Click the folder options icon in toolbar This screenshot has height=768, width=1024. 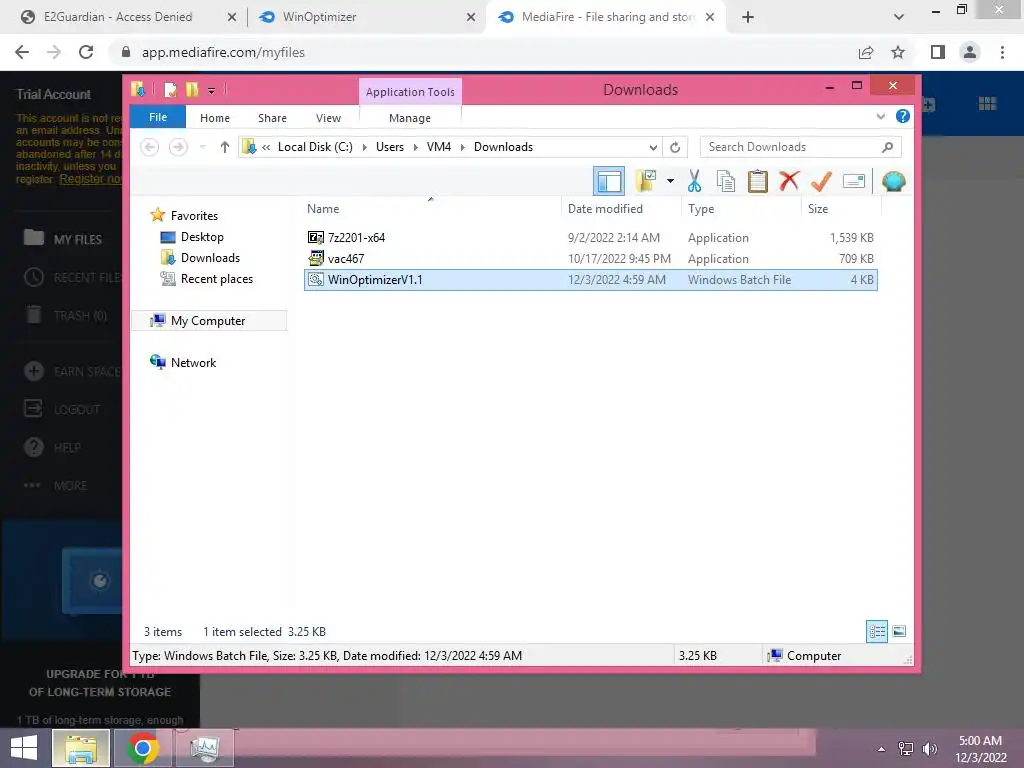[646, 181]
